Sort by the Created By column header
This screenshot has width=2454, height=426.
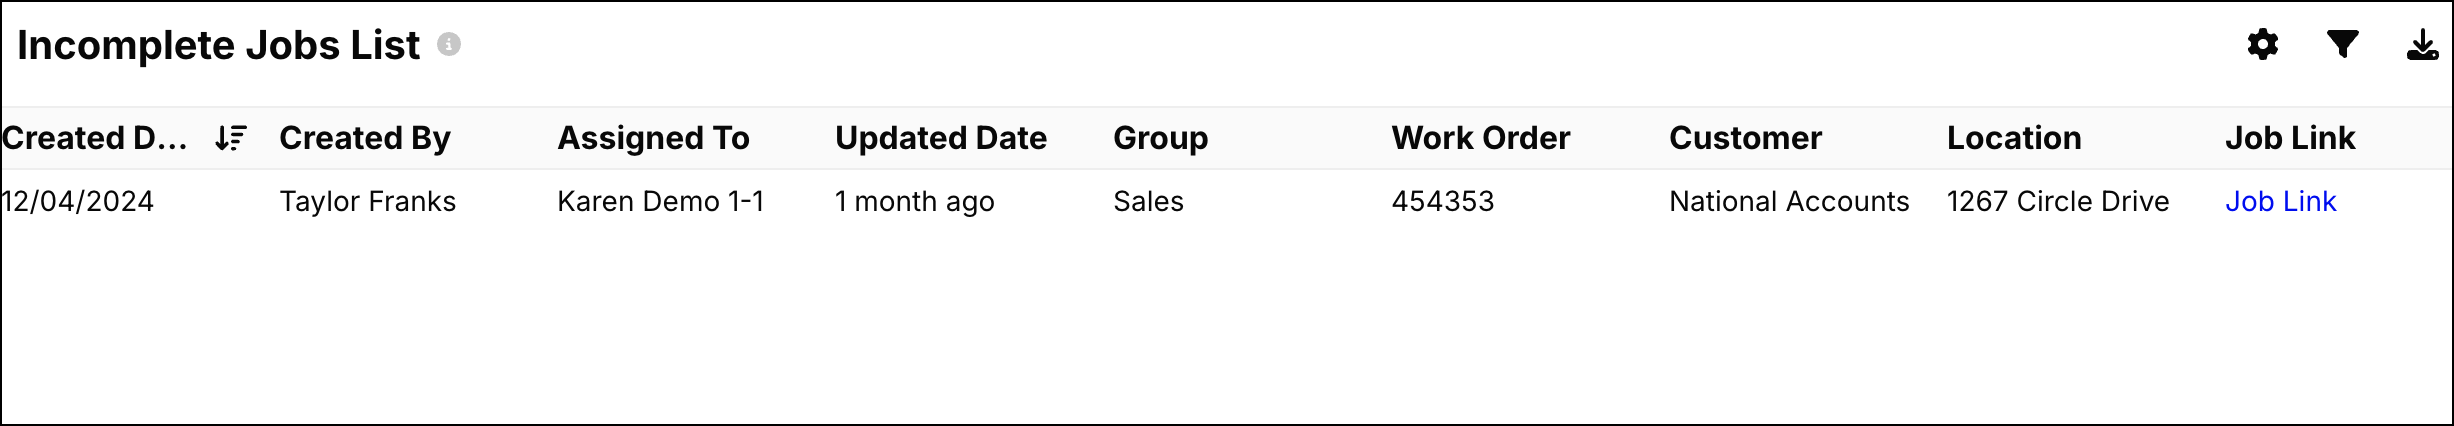click(x=365, y=138)
